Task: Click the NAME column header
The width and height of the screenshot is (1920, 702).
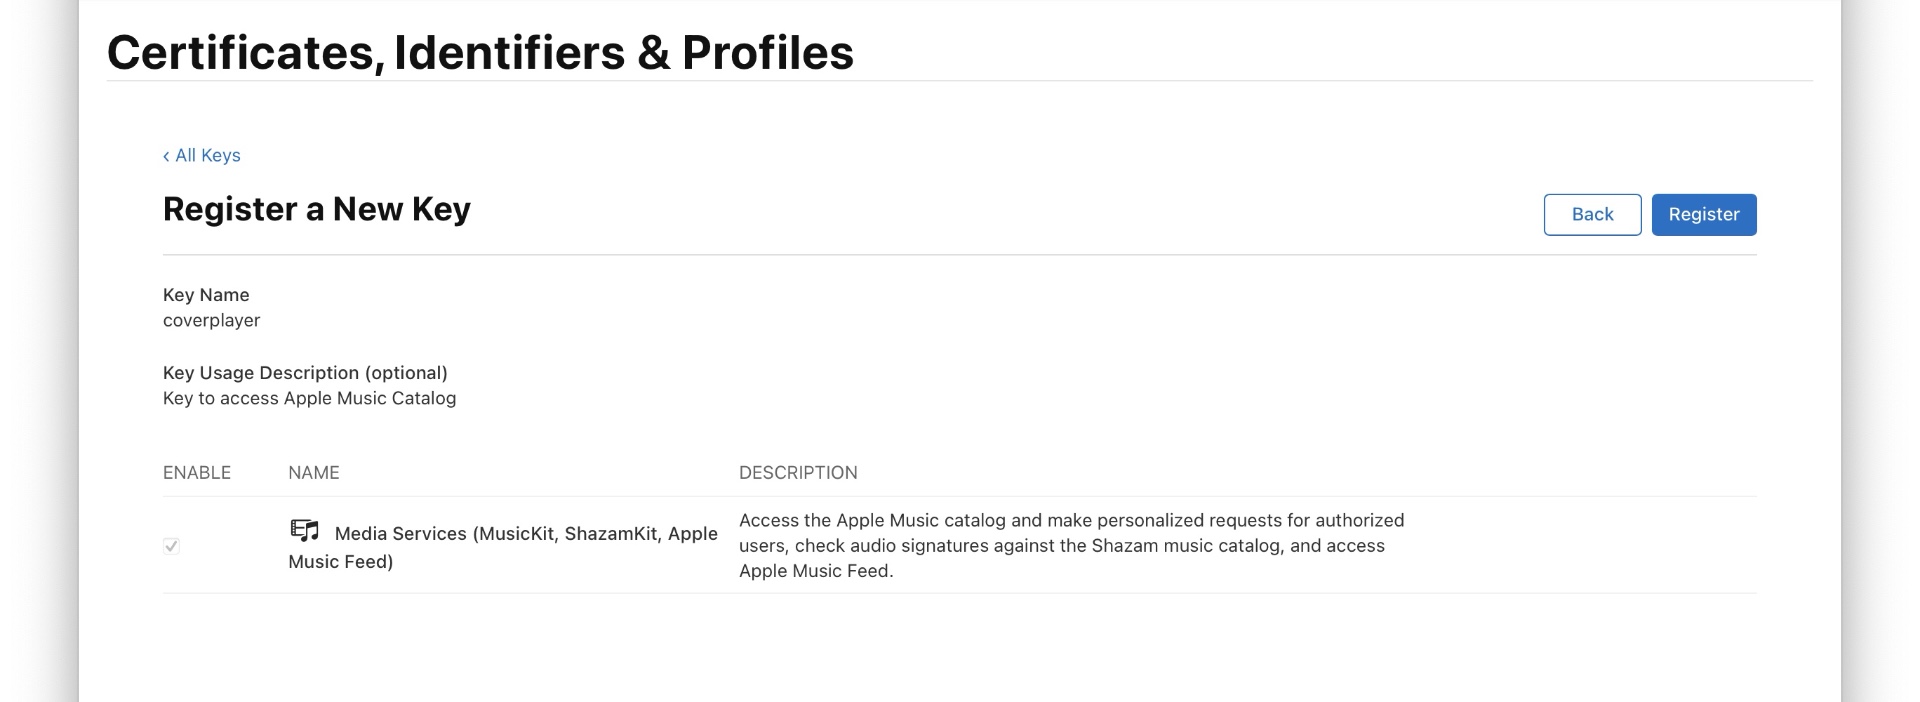Action: click(x=314, y=473)
